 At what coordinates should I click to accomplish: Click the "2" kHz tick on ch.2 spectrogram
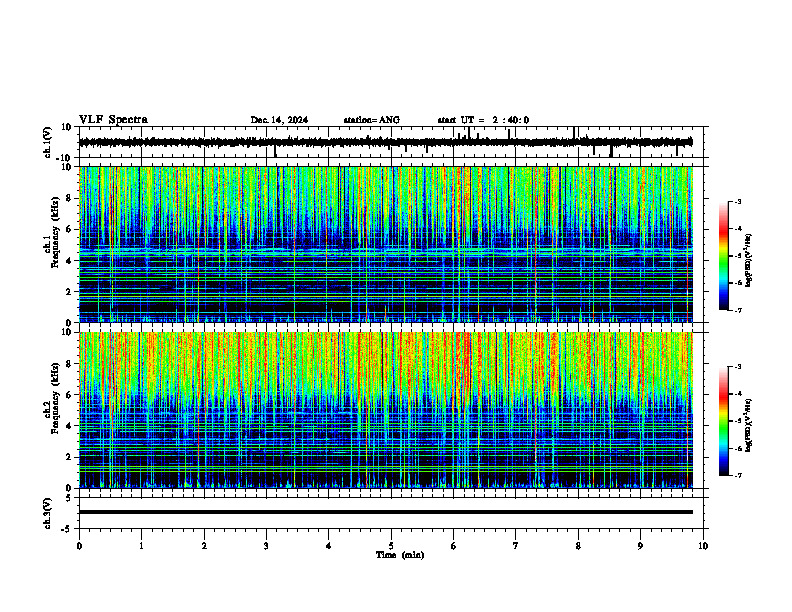coord(70,457)
